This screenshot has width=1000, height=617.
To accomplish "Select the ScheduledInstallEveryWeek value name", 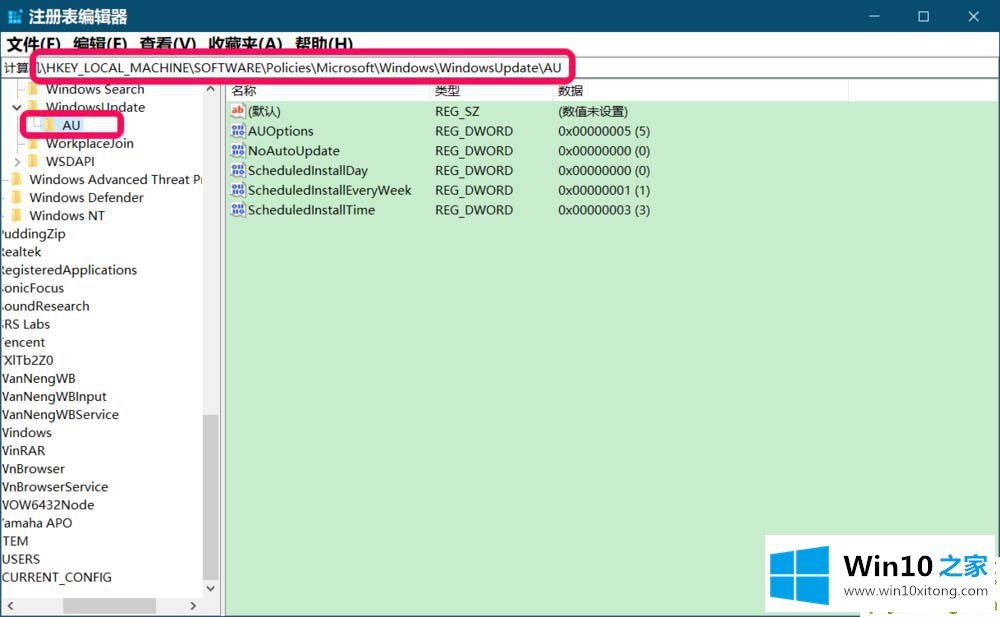I will tap(330, 190).
